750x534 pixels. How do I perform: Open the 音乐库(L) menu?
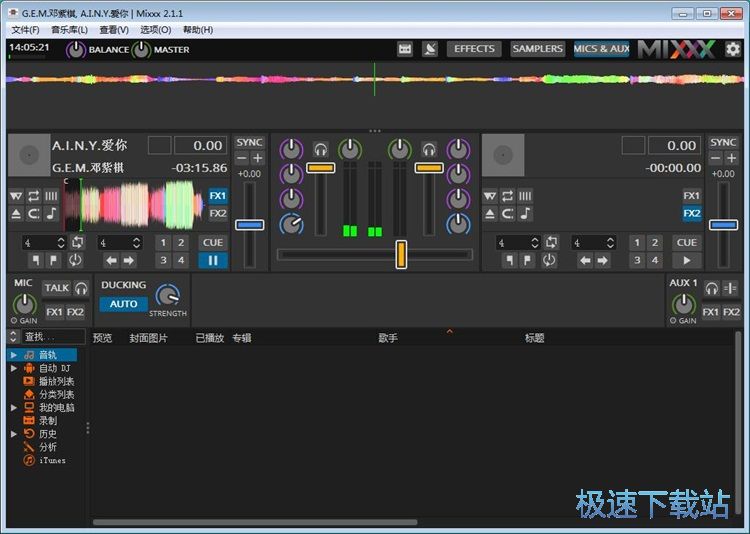point(69,30)
